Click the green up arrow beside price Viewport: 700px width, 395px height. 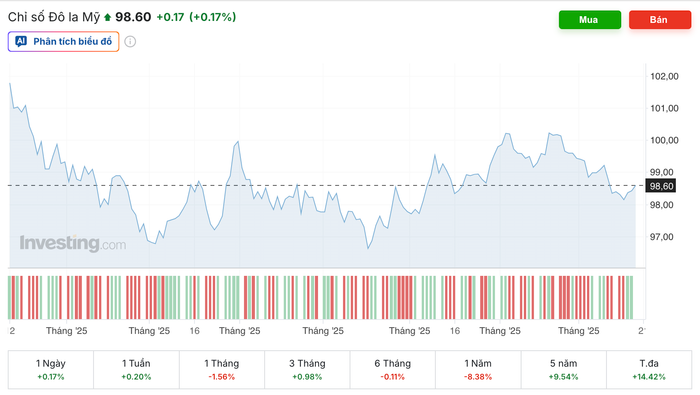[x=107, y=17]
